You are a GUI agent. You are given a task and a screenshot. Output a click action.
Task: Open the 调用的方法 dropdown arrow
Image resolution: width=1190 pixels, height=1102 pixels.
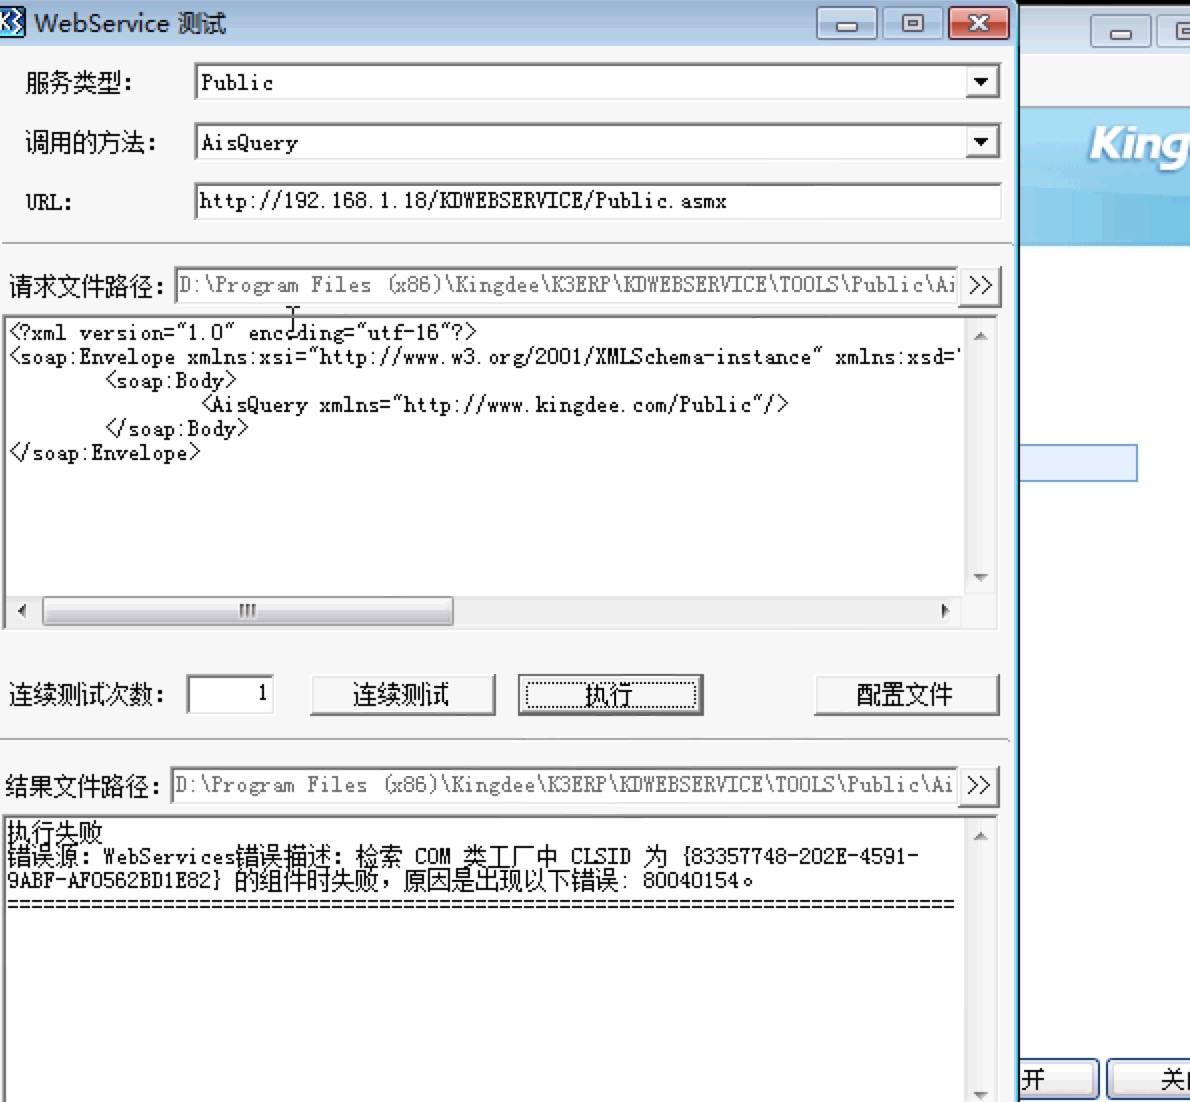click(x=981, y=142)
